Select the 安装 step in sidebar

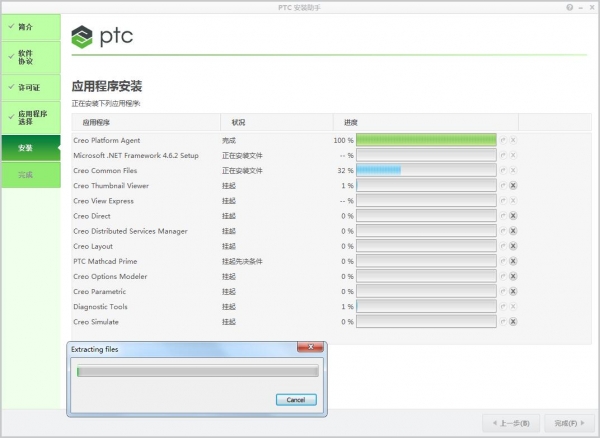pyautogui.click(x=31, y=148)
